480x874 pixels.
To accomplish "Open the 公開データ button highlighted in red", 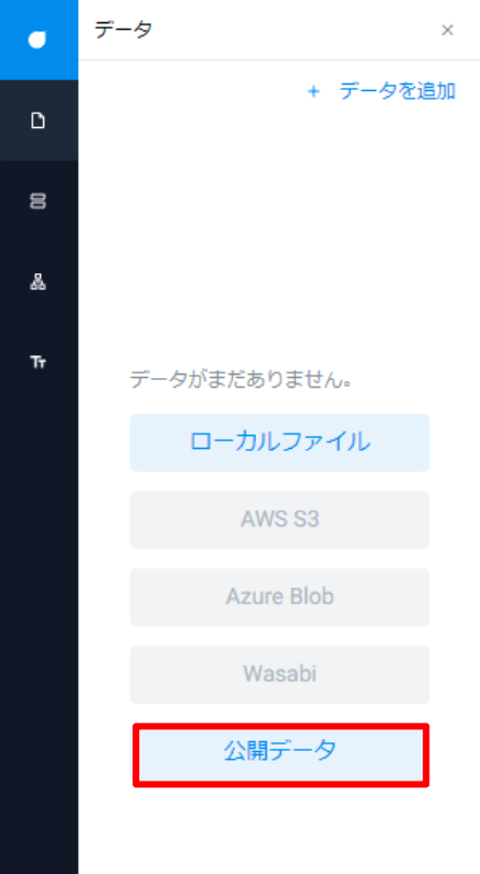I will (x=281, y=755).
